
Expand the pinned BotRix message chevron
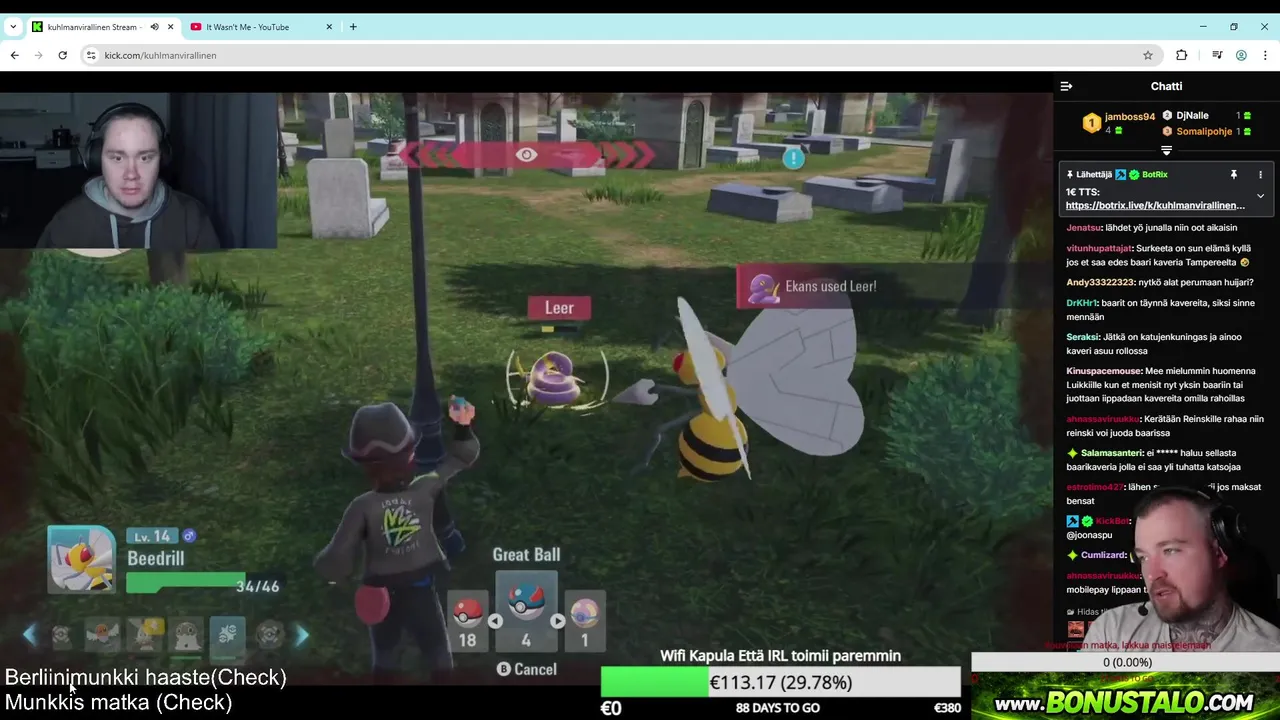click(x=1260, y=196)
